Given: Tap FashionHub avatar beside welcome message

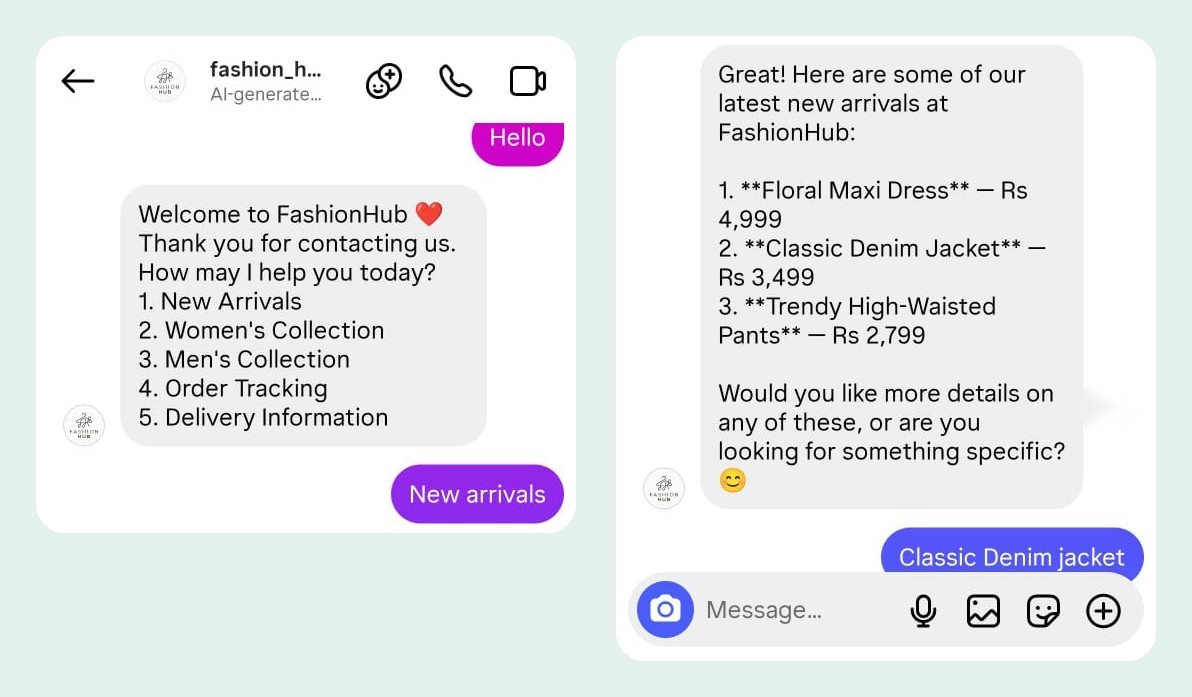Looking at the screenshot, I should click(84, 425).
